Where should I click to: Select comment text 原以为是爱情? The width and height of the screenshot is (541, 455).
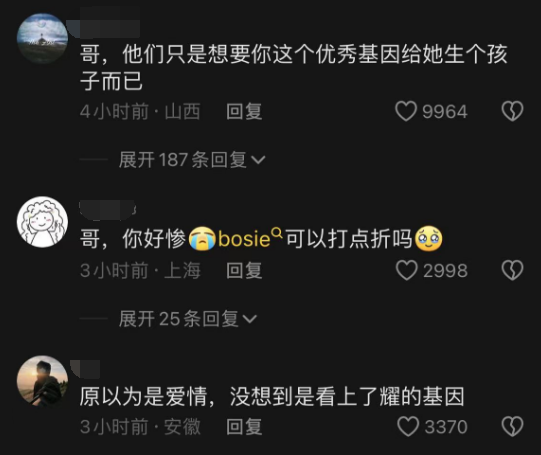143,397
